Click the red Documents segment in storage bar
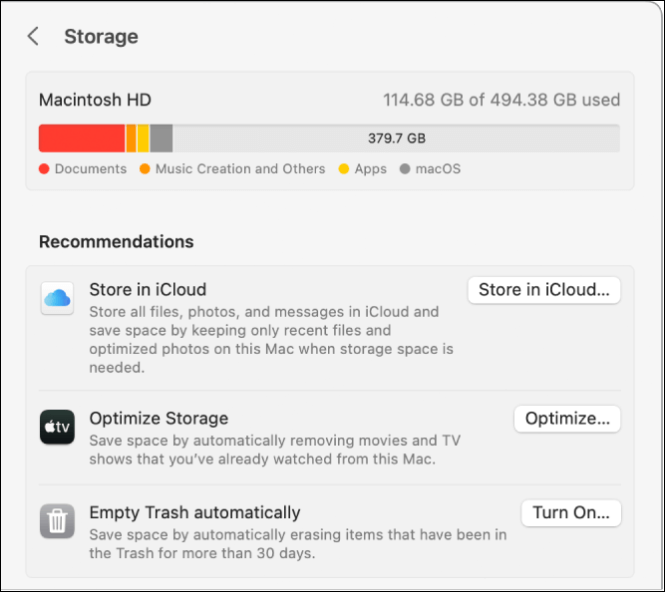Screen dimensions: 665x592 pos(81,138)
